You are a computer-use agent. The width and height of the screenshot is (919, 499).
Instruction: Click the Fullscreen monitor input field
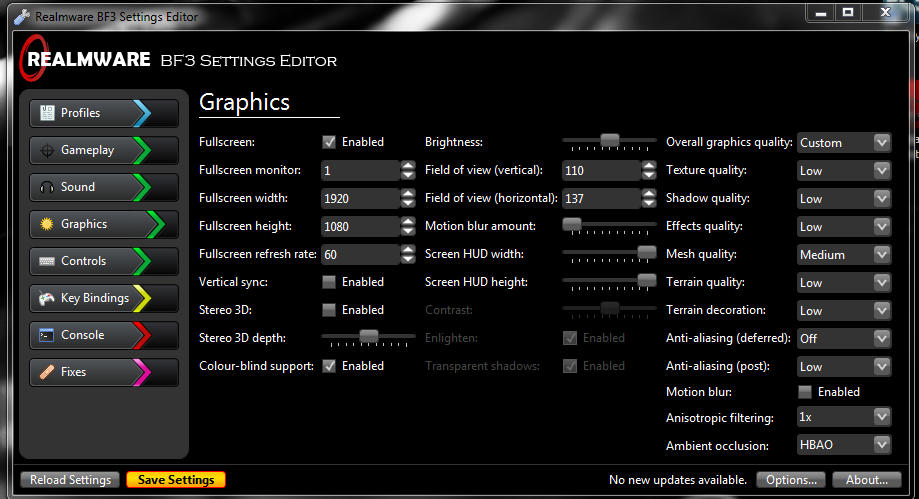(x=360, y=171)
